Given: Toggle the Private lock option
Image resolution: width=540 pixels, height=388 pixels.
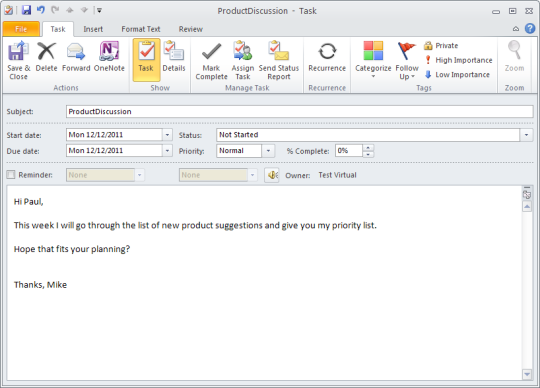Looking at the screenshot, I should [x=441, y=45].
